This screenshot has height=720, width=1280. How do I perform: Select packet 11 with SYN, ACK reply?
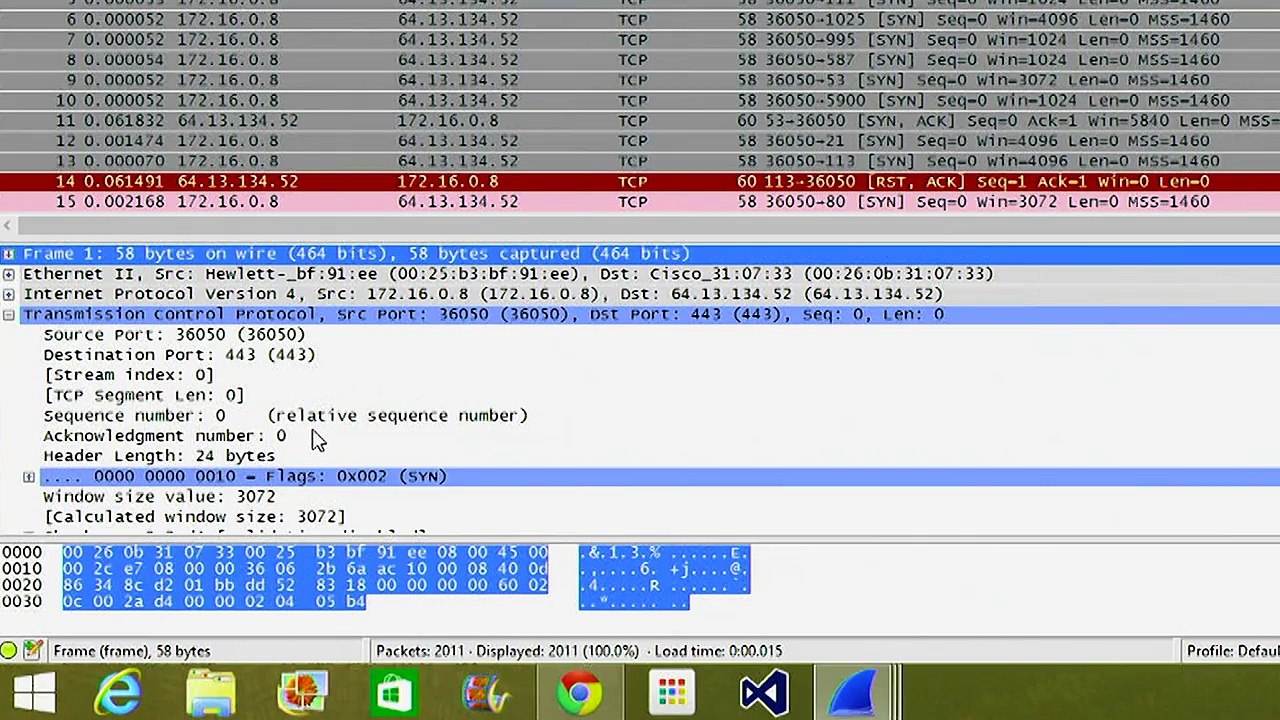tap(640, 120)
